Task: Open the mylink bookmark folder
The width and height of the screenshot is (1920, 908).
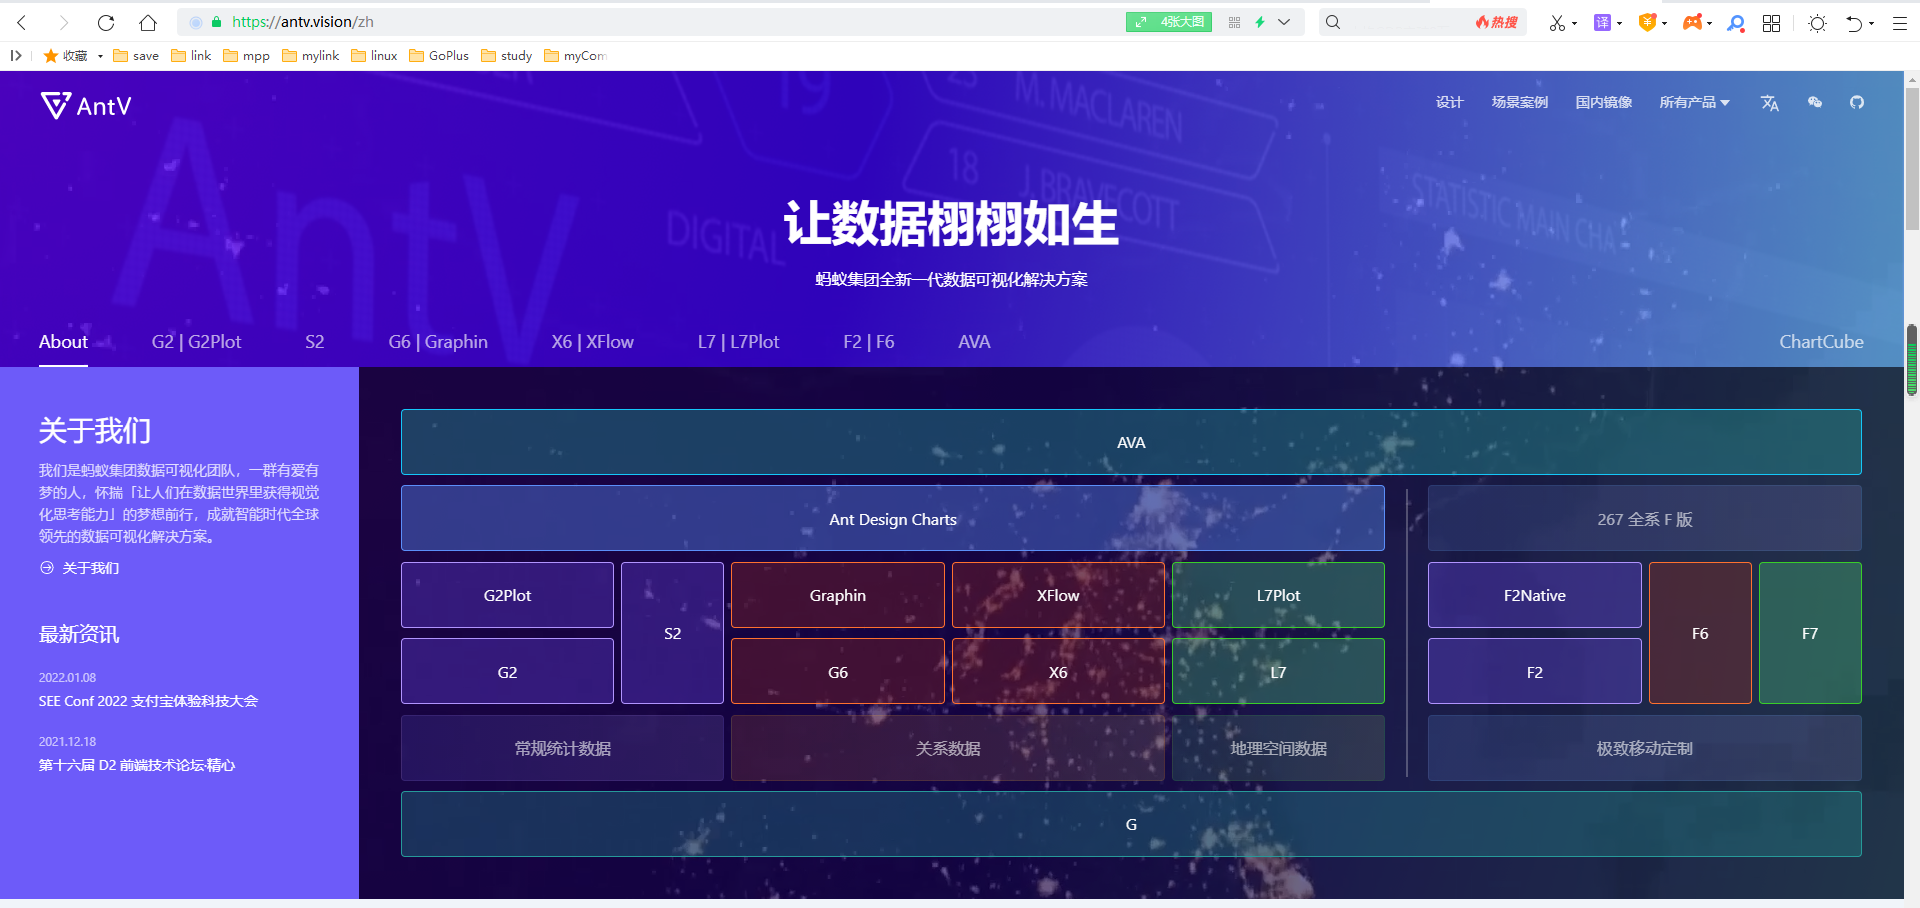Action: (310, 56)
